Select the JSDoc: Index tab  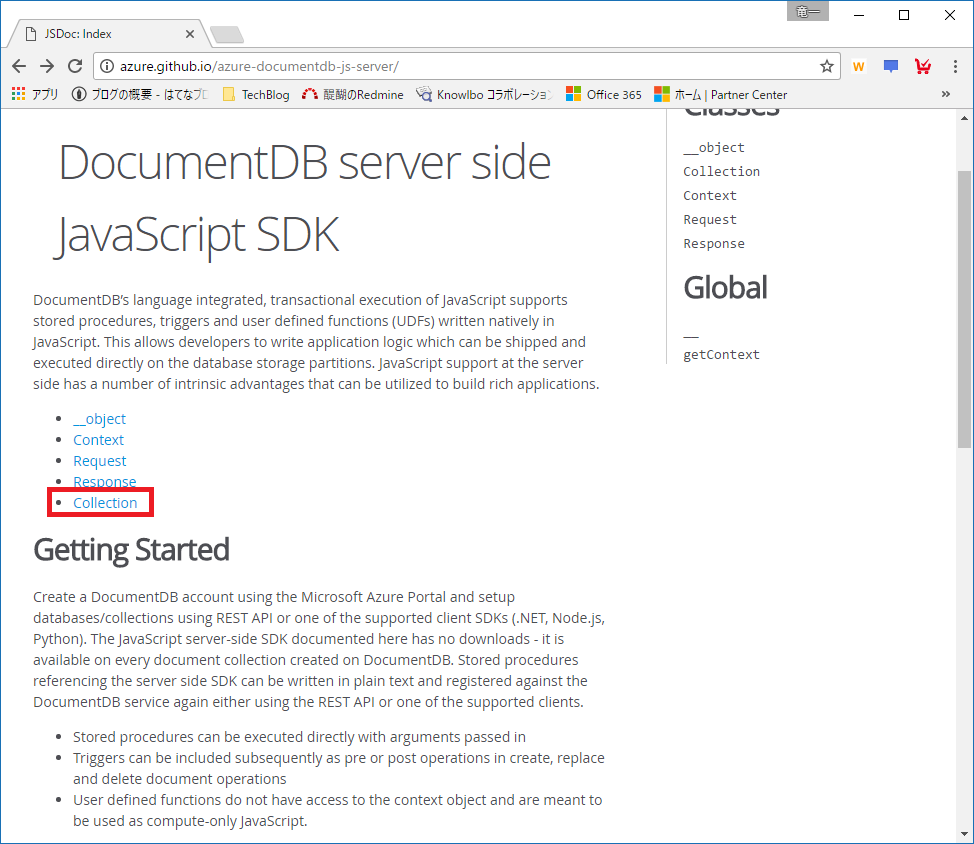click(109, 34)
